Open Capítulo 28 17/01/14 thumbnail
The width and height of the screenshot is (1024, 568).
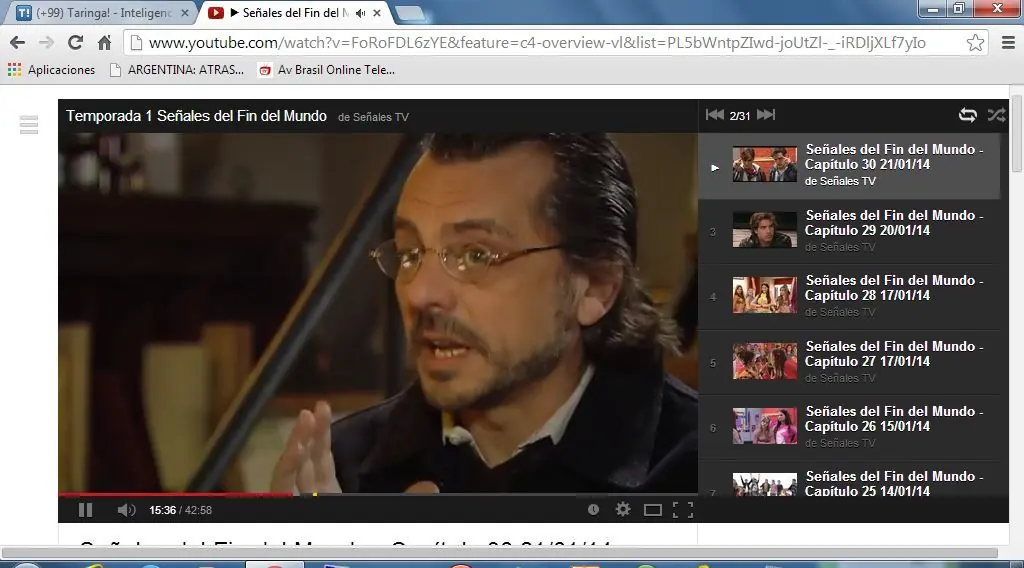[764, 295]
